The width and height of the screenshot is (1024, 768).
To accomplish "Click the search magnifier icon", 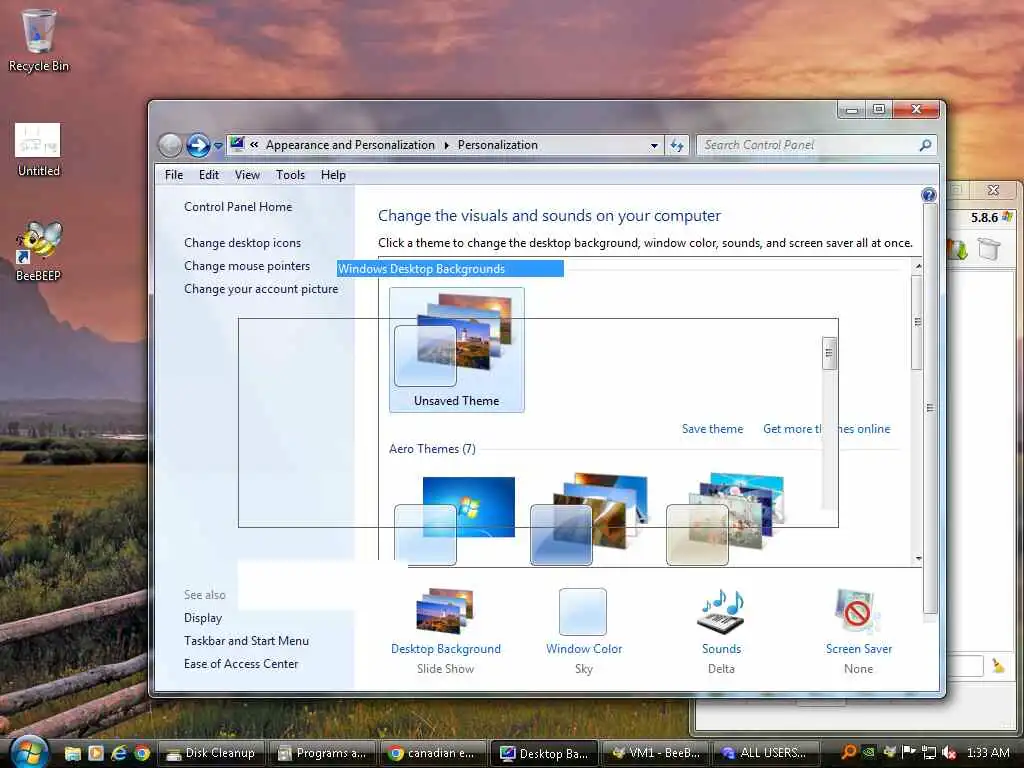I will 925,145.
